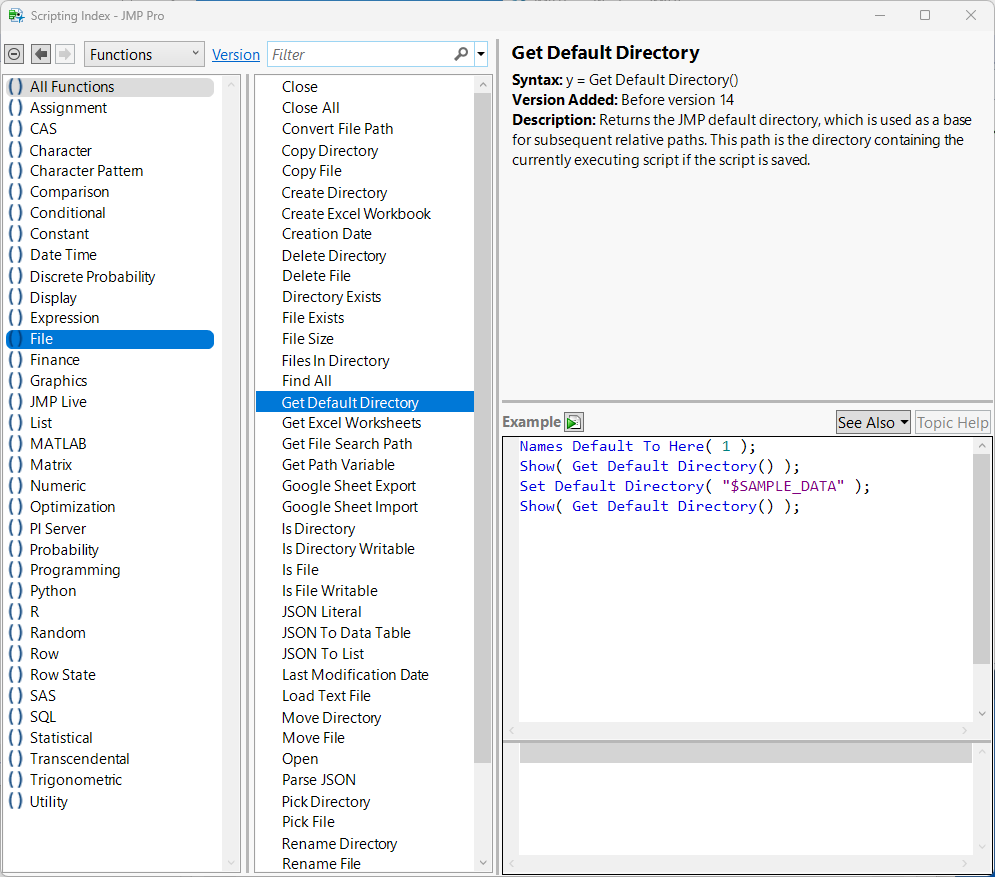Choose Get Excel Worksheets from the function list

click(x=351, y=423)
